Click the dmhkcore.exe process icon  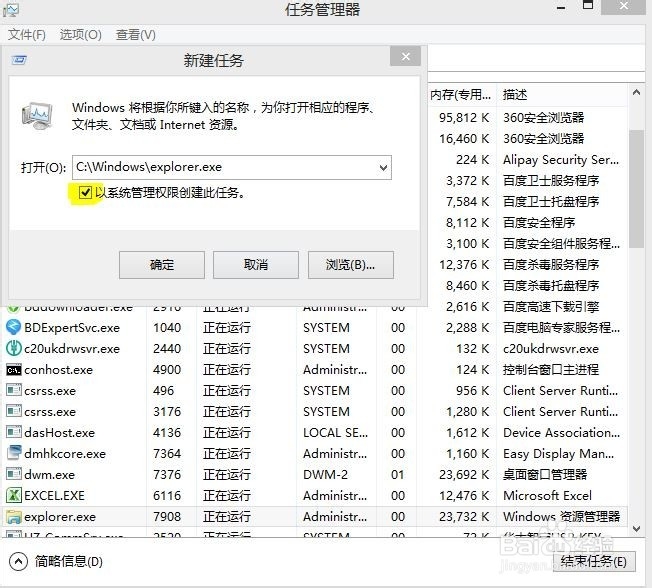(x=13, y=453)
